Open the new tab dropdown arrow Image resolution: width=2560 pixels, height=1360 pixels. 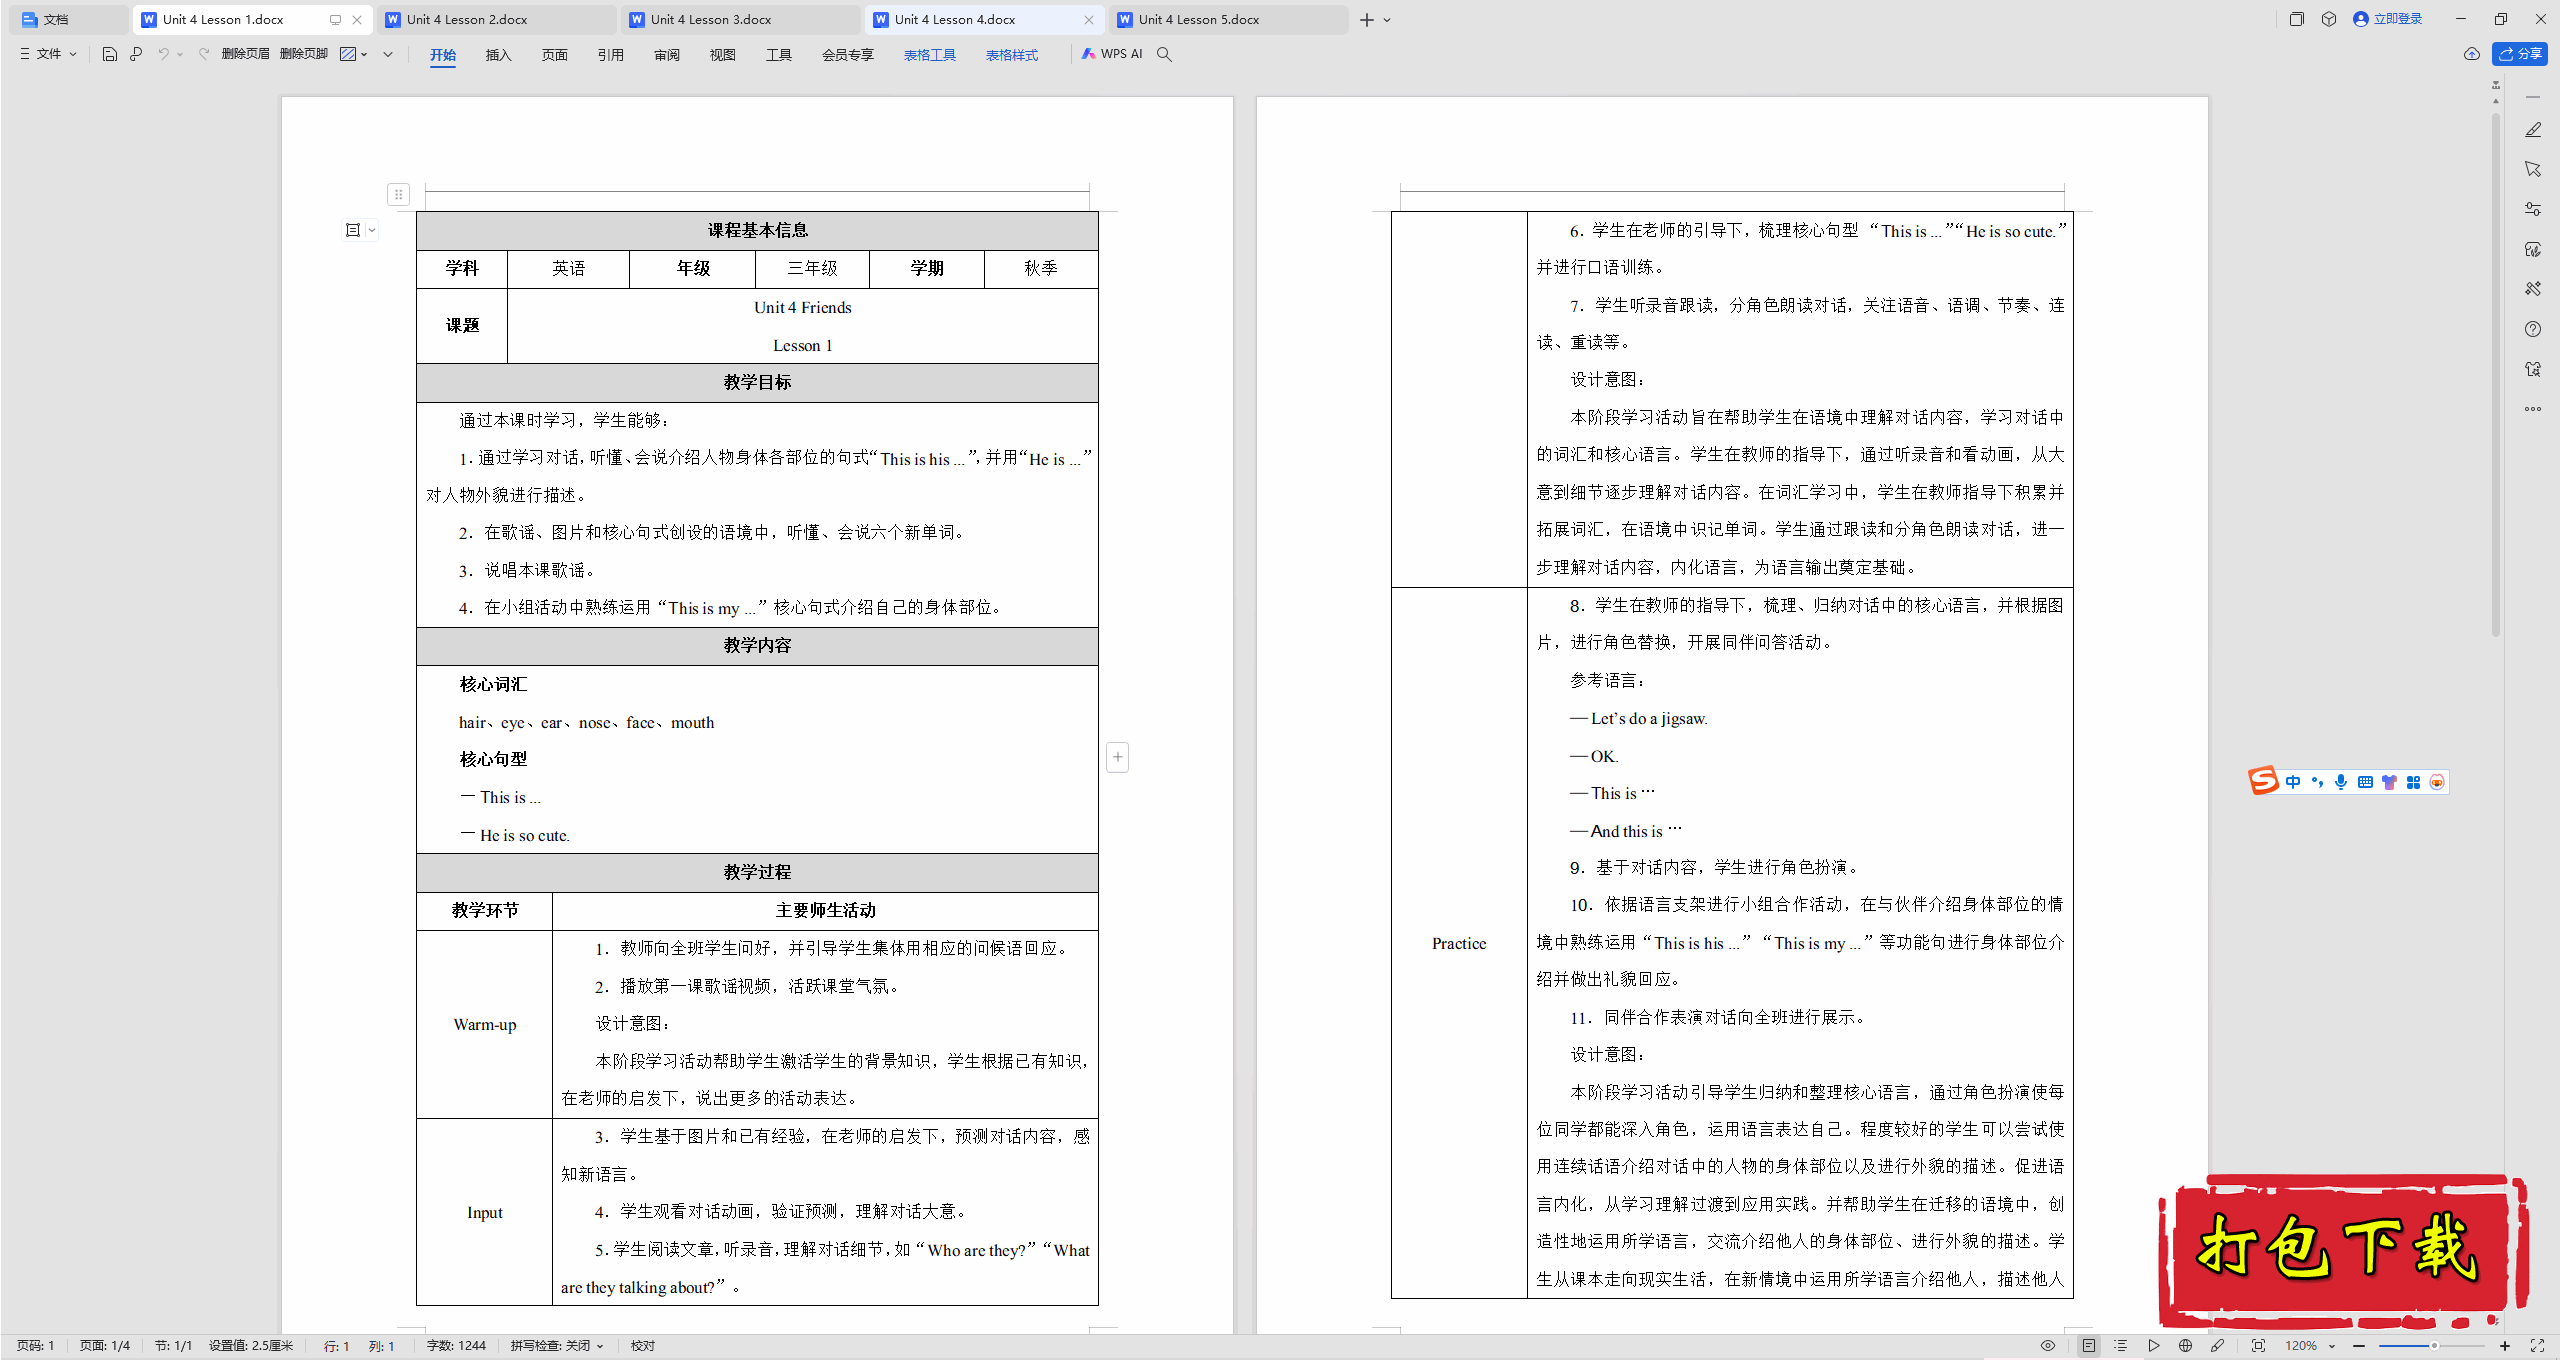tap(1388, 19)
